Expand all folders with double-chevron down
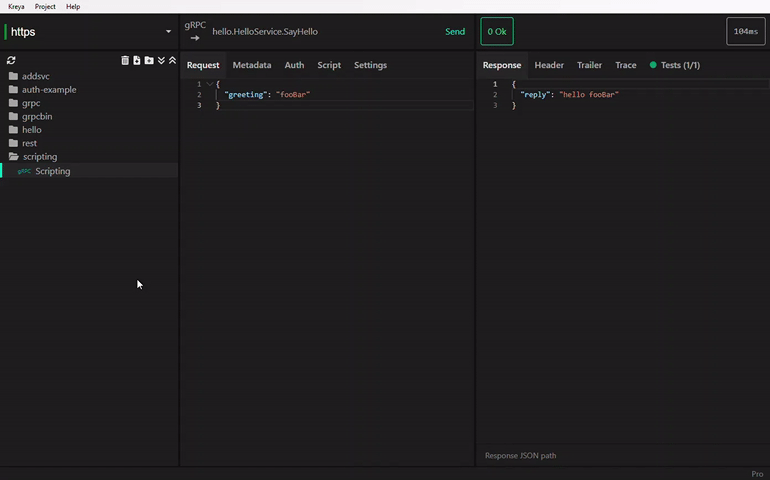The image size is (770, 480). [x=161, y=60]
